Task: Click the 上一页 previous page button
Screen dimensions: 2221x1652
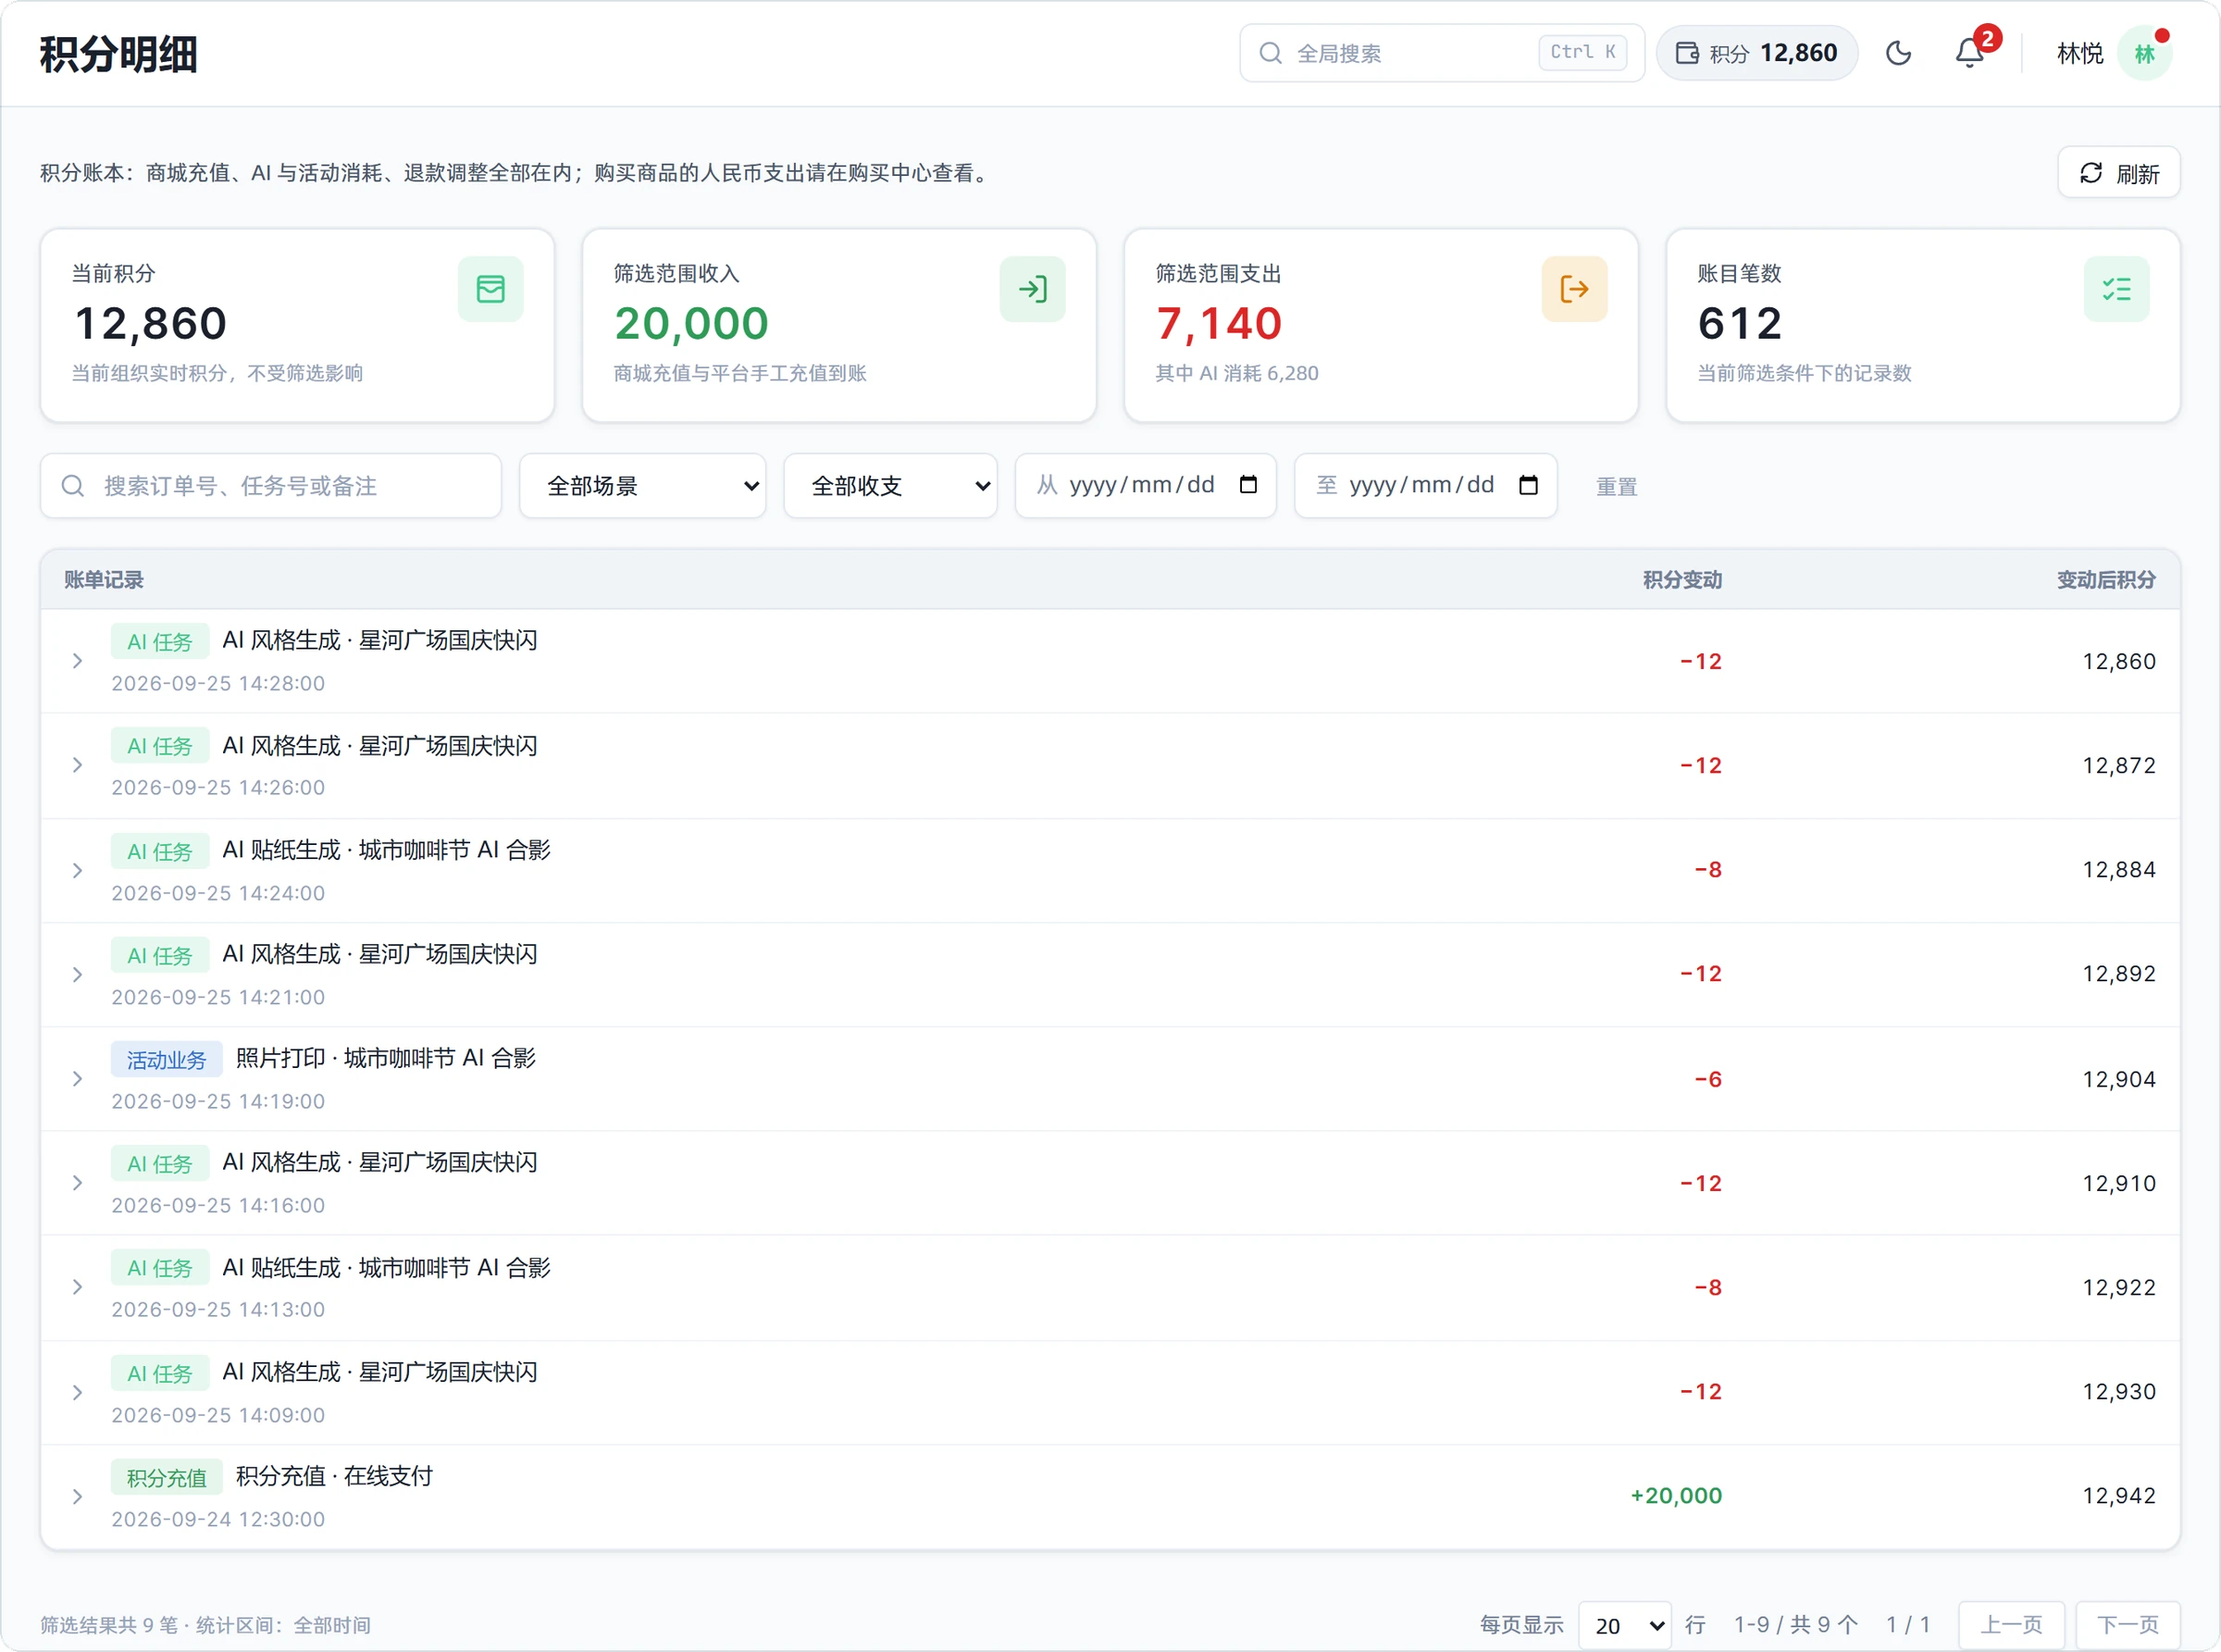Action: 2012,1625
